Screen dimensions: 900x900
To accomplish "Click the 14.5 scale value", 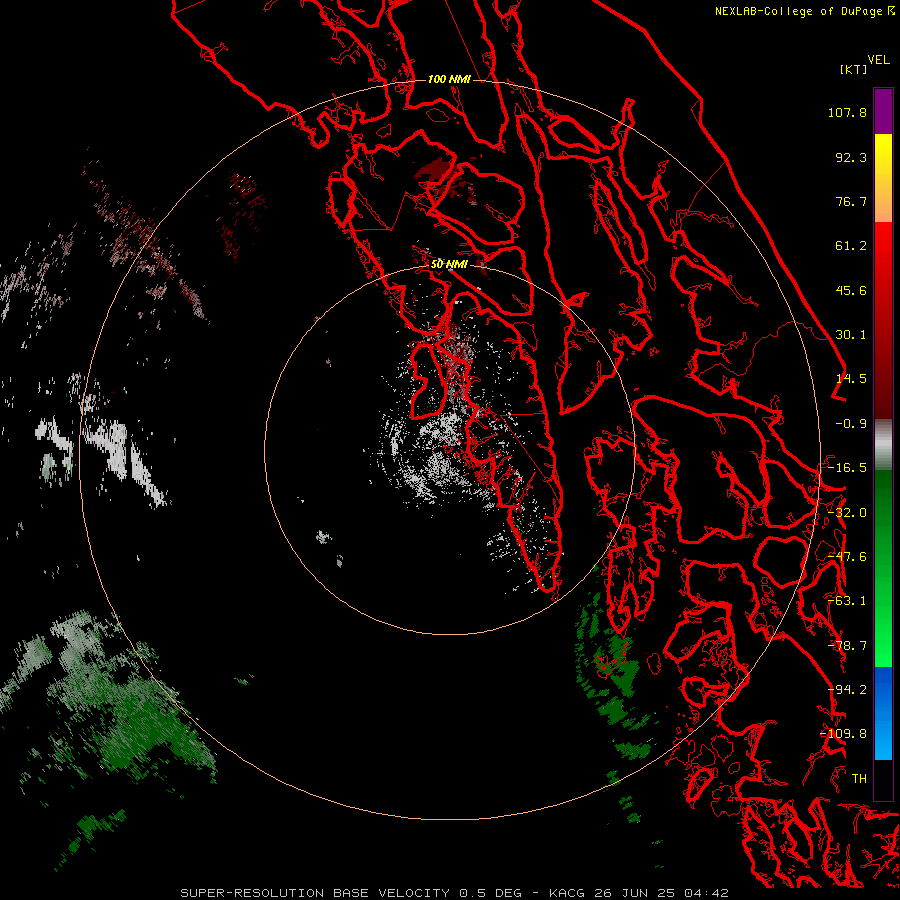I will point(851,379).
